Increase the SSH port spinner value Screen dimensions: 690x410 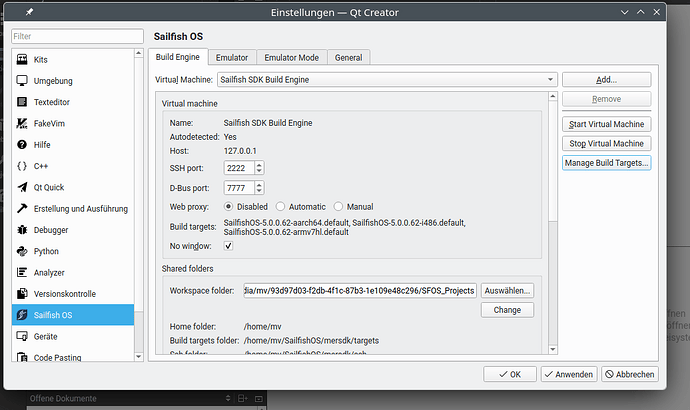(x=260, y=164)
